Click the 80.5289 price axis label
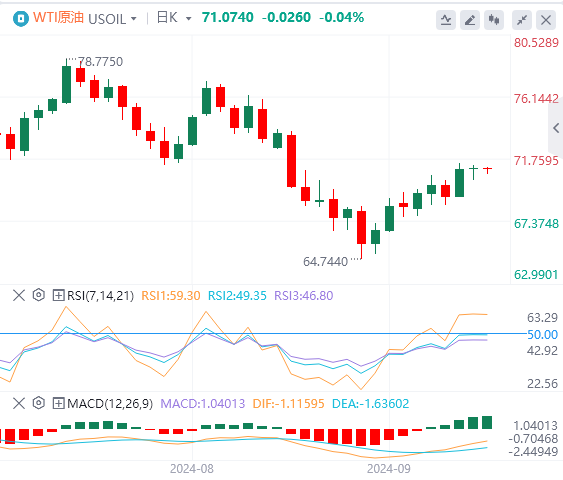563x480 pixels. click(536, 43)
